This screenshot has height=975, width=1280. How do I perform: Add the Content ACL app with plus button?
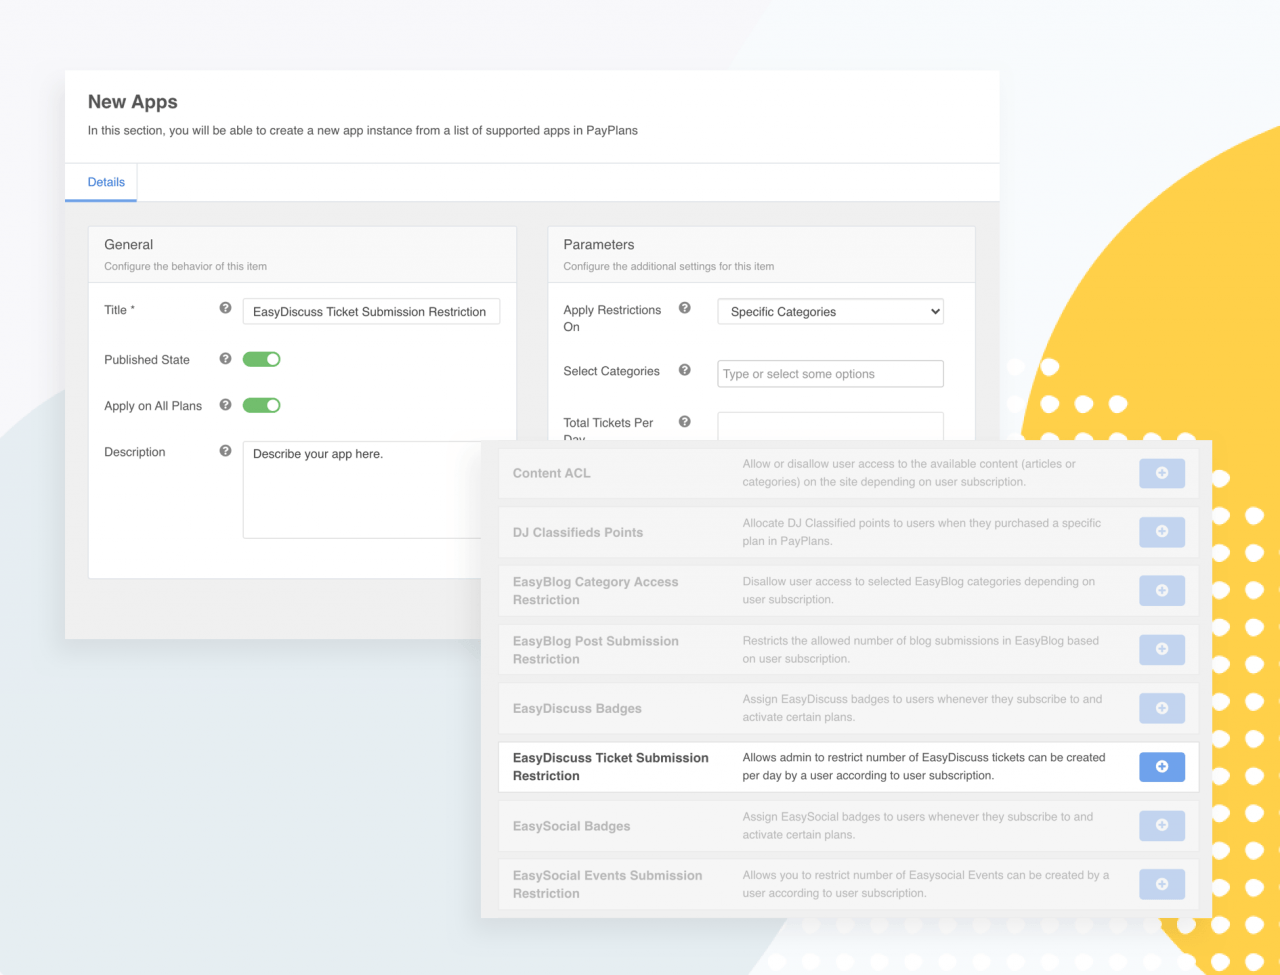click(1162, 473)
